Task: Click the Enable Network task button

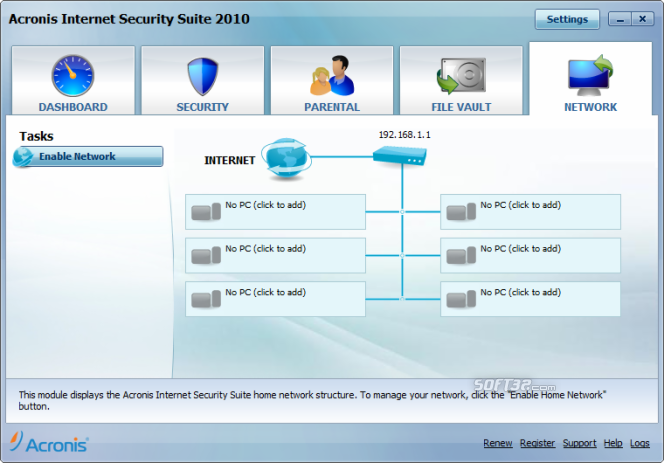Action: click(x=88, y=156)
